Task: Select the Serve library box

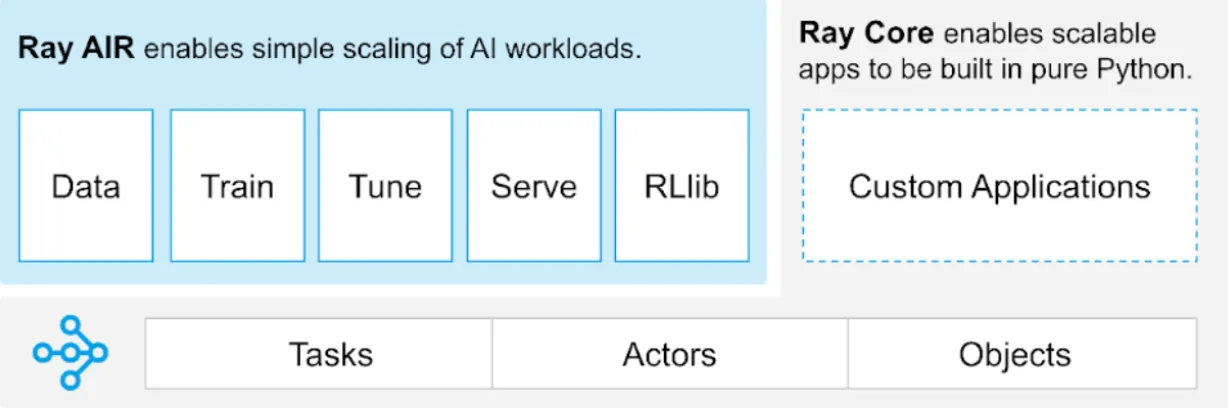Action: pyautogui.click(x=534, y=186)
